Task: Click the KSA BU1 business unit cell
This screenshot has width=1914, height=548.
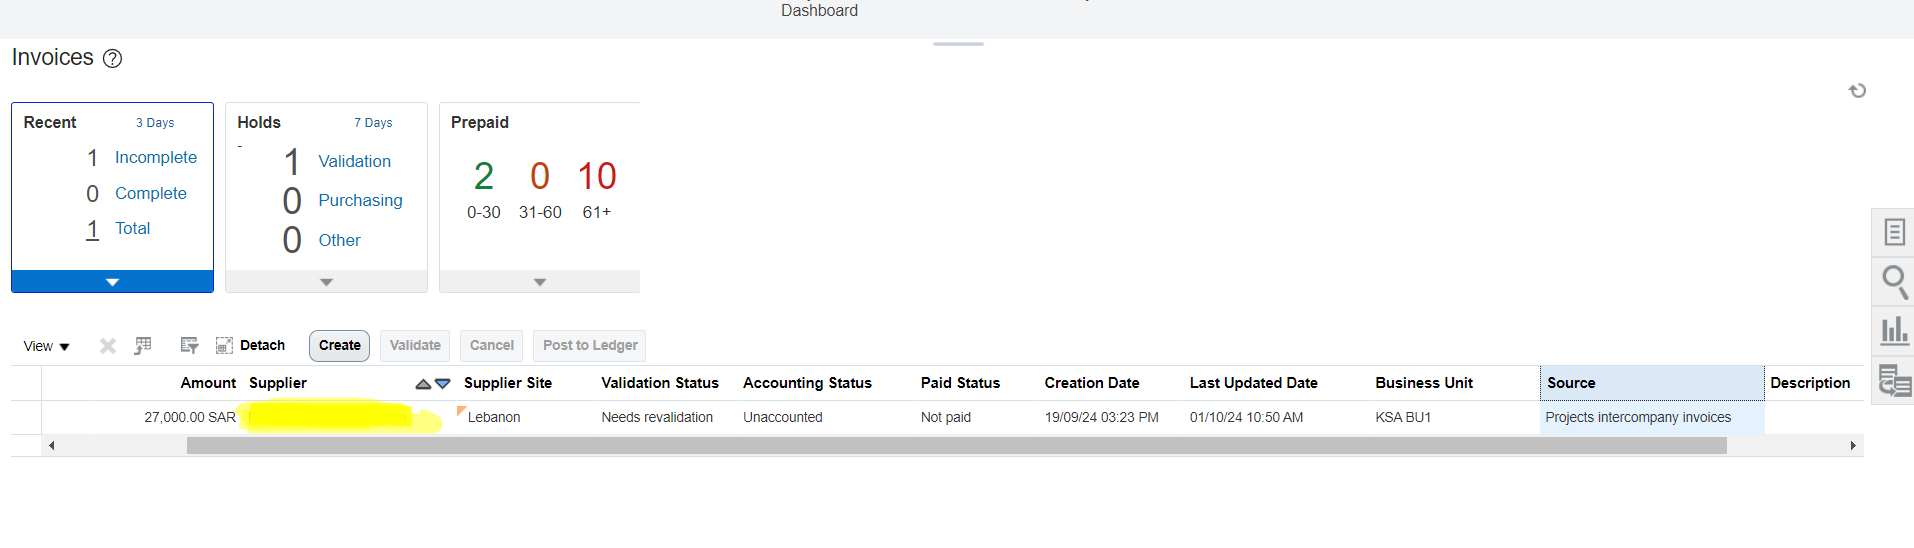Action: [x=1403, y=417]
